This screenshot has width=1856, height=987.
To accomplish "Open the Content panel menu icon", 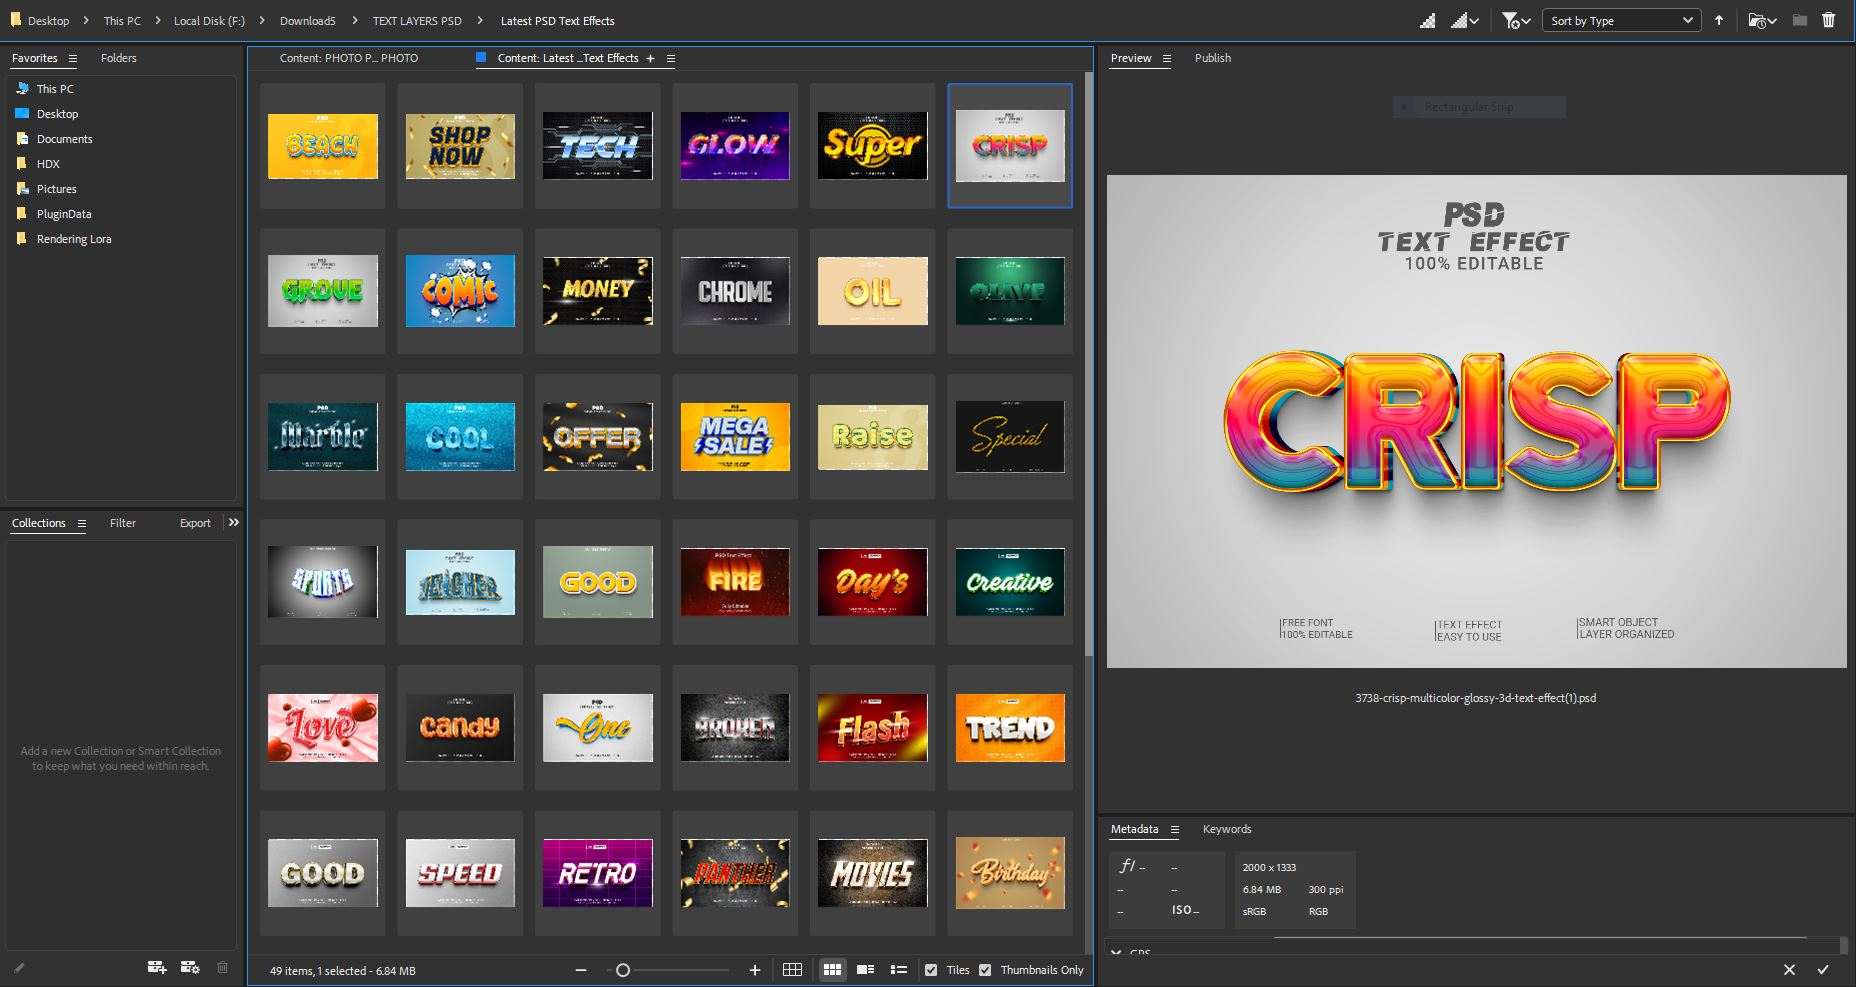I will (x=671, y=58).
